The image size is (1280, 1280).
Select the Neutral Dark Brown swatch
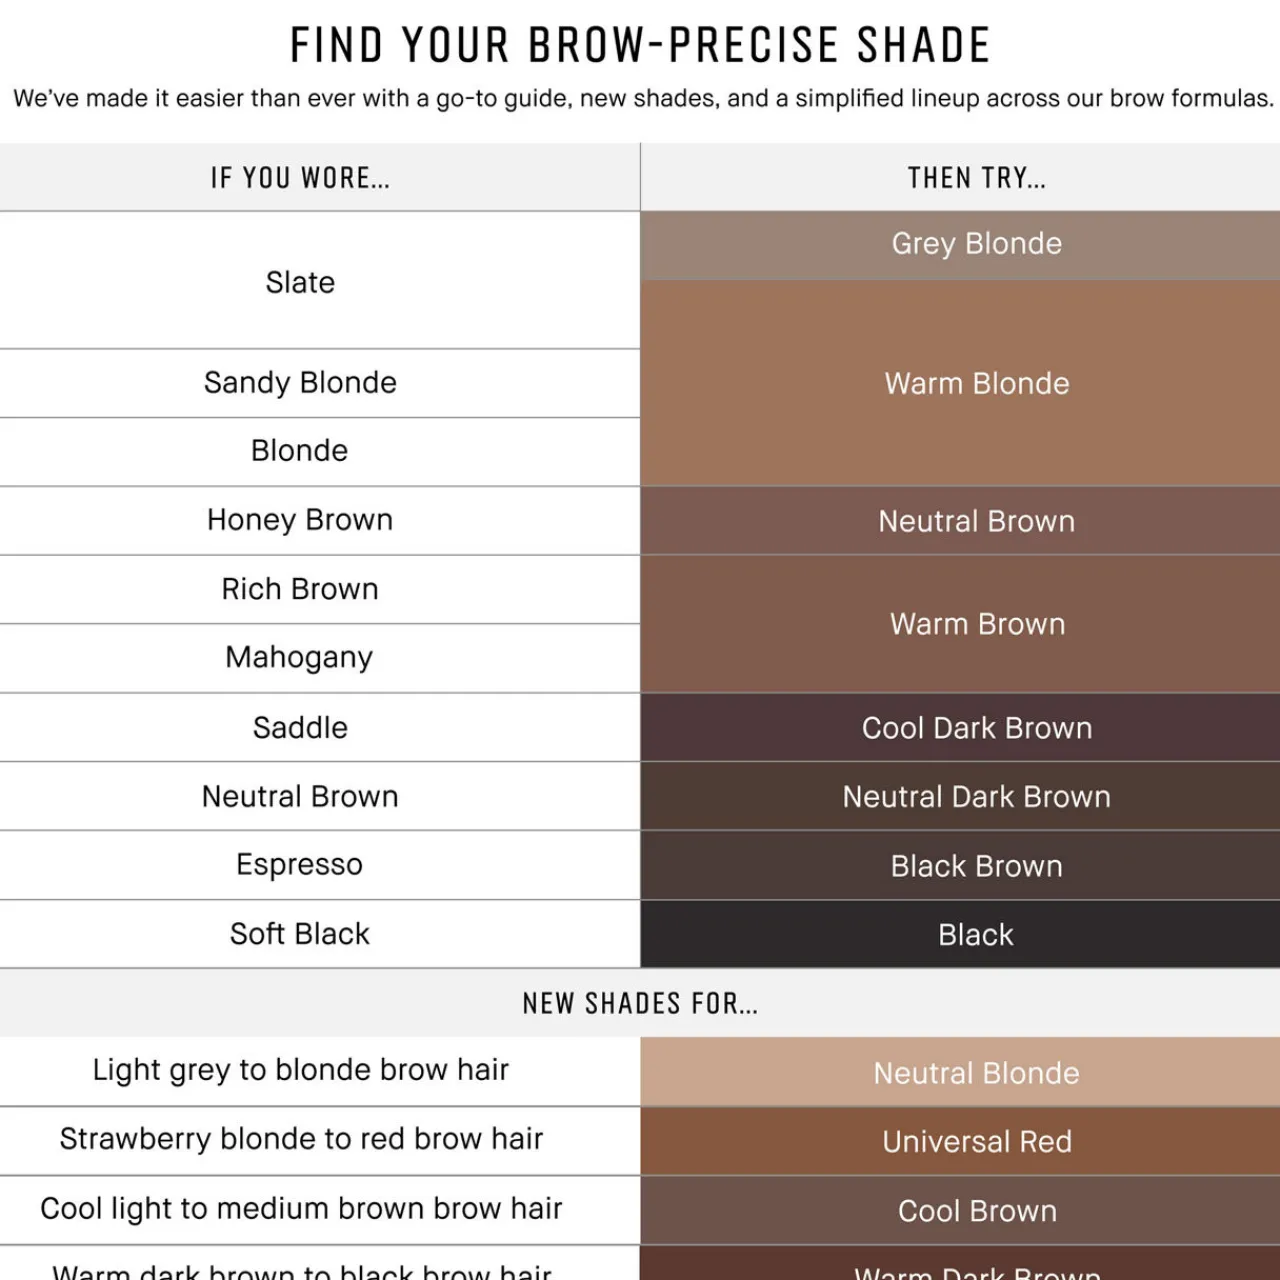(976, 797)
